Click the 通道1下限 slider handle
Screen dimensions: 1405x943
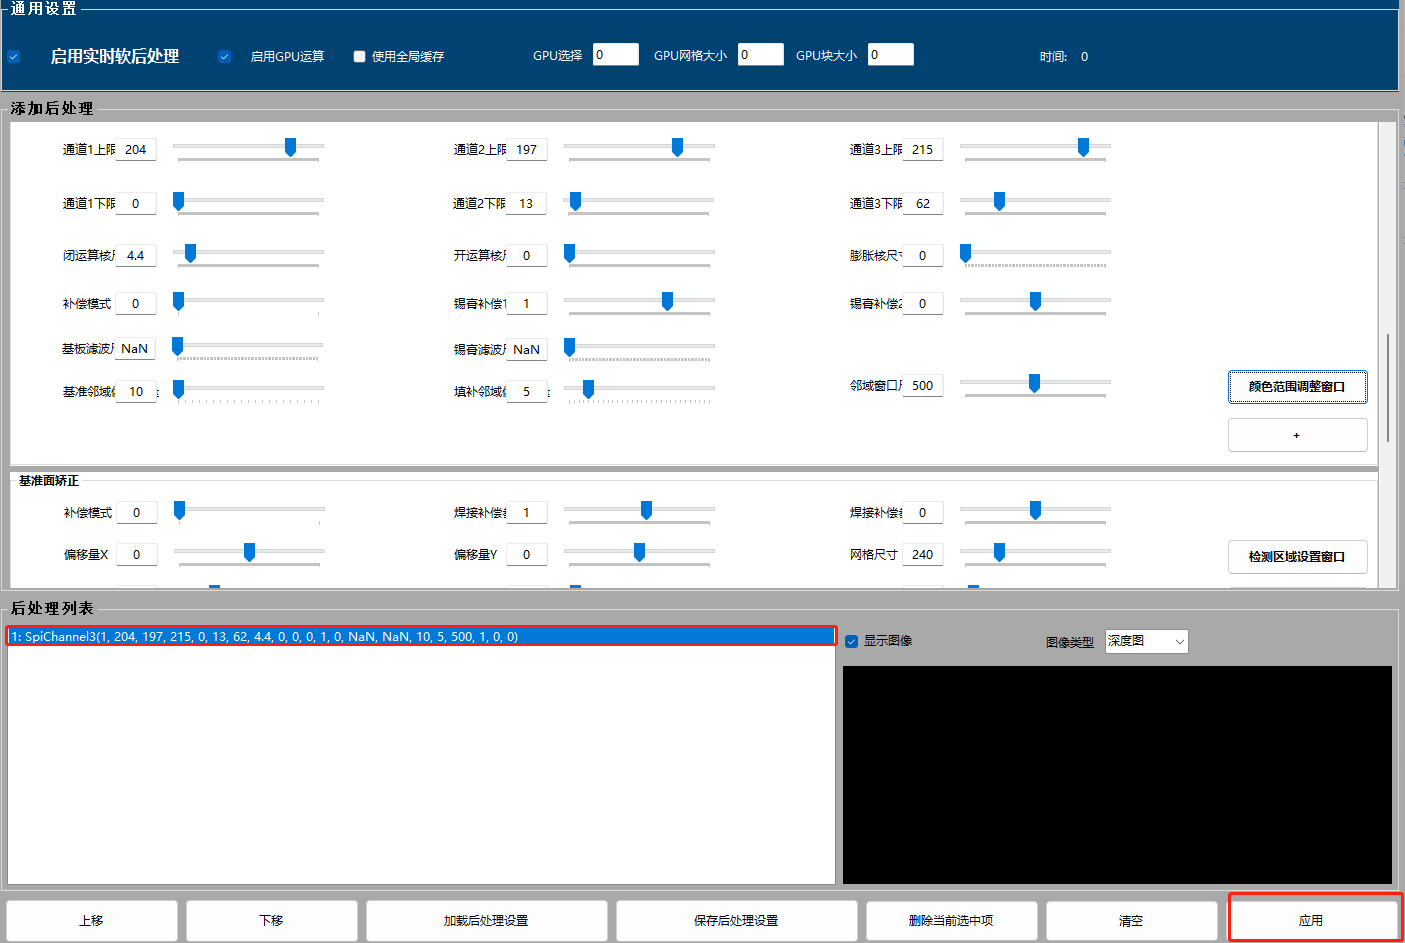tap(178, 201)
